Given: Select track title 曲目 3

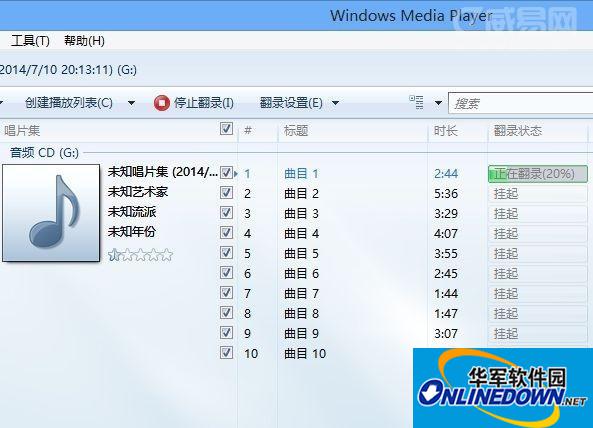Looking at the screenshot, I should 301,214.
